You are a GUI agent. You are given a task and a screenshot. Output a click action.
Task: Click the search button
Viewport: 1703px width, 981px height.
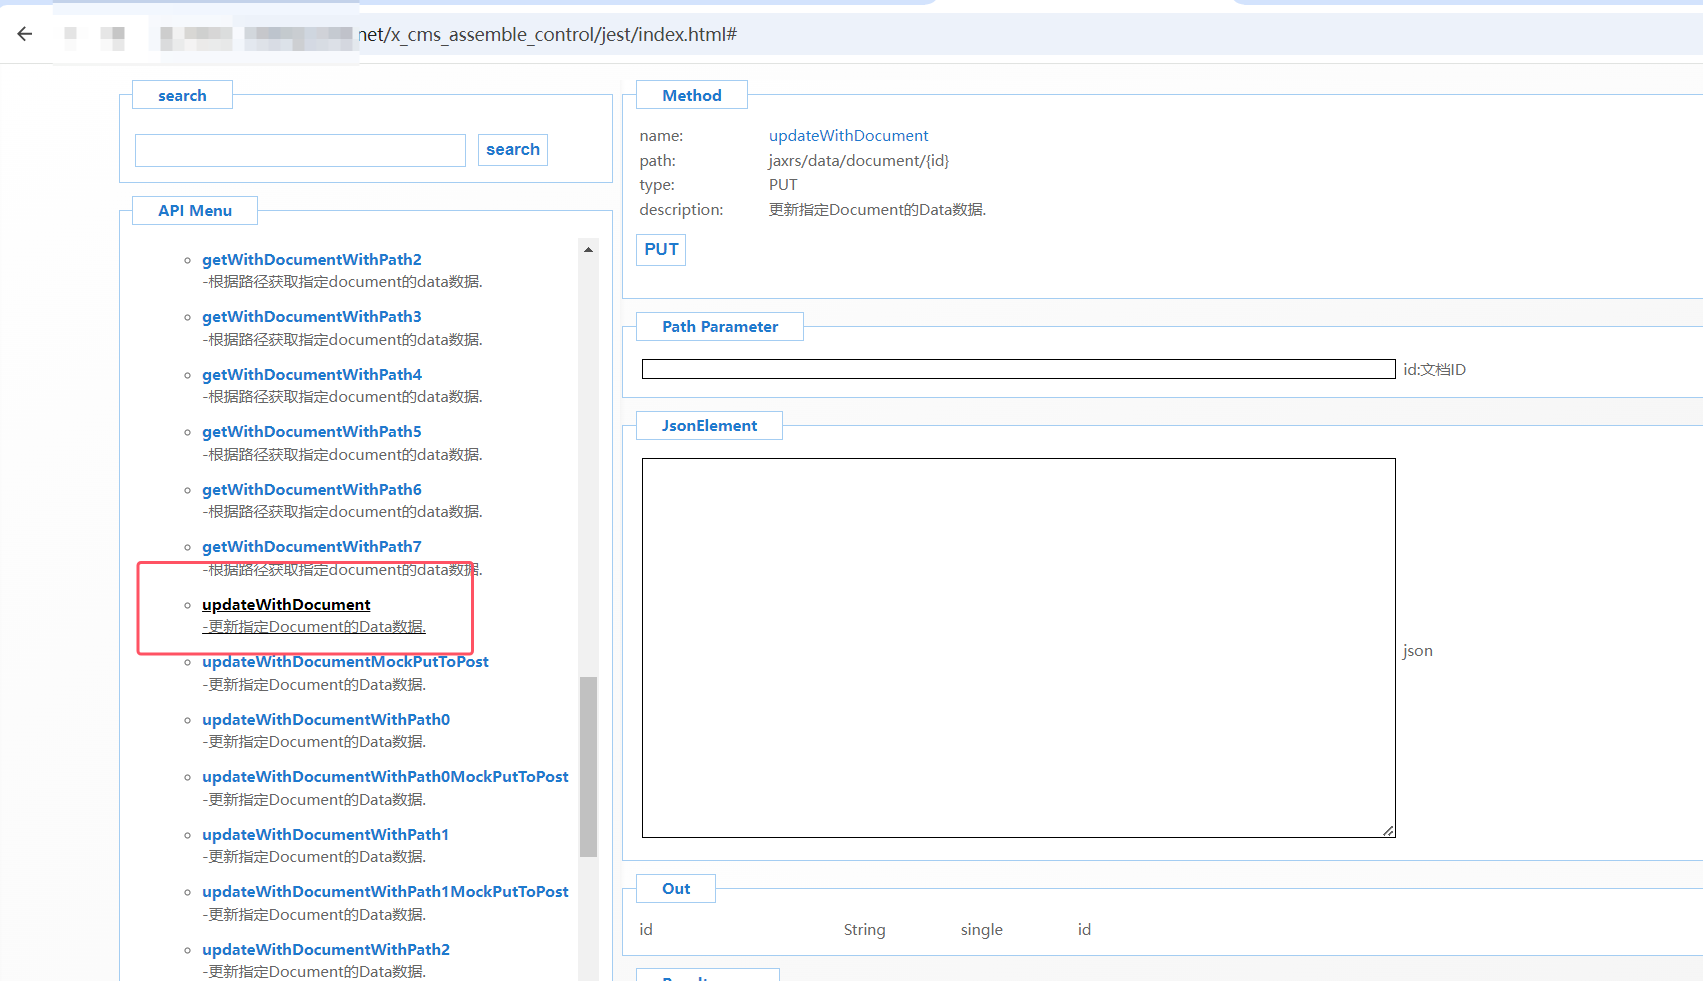click(x=512, y=150)
